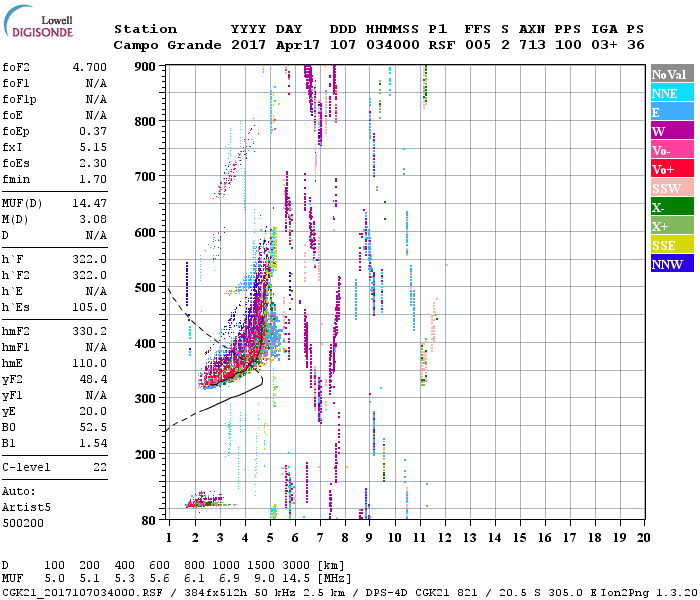This screenshot has width=700, height=600.
Task: Pick the yellow SSE legend entry
Action: coord(671,245)
